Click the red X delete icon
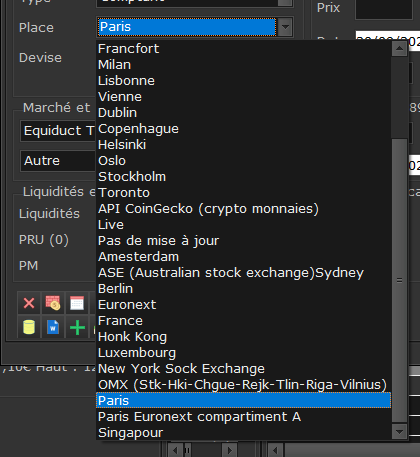420x457 pixels. coord(29,303)
